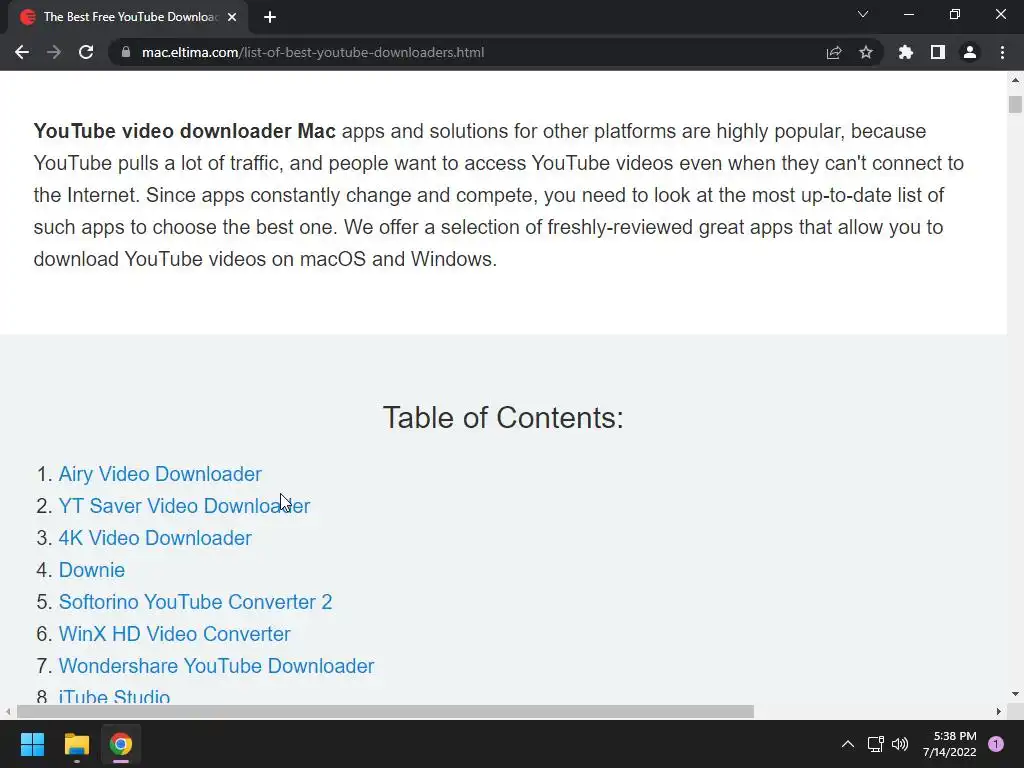This screenshot has height=768, width=1024.
Task: Open the YT Saver Video Downloader link
Action: click(x=184, y=506)
